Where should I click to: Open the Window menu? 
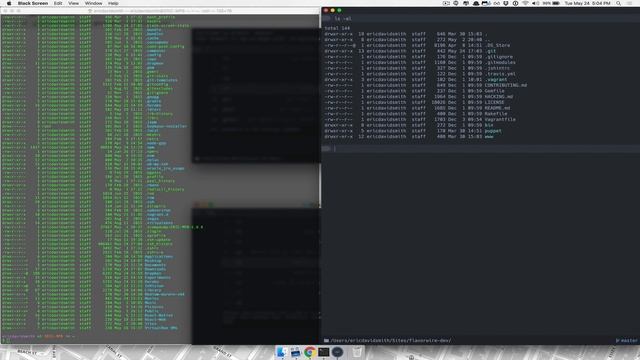(x=93, y=3)
